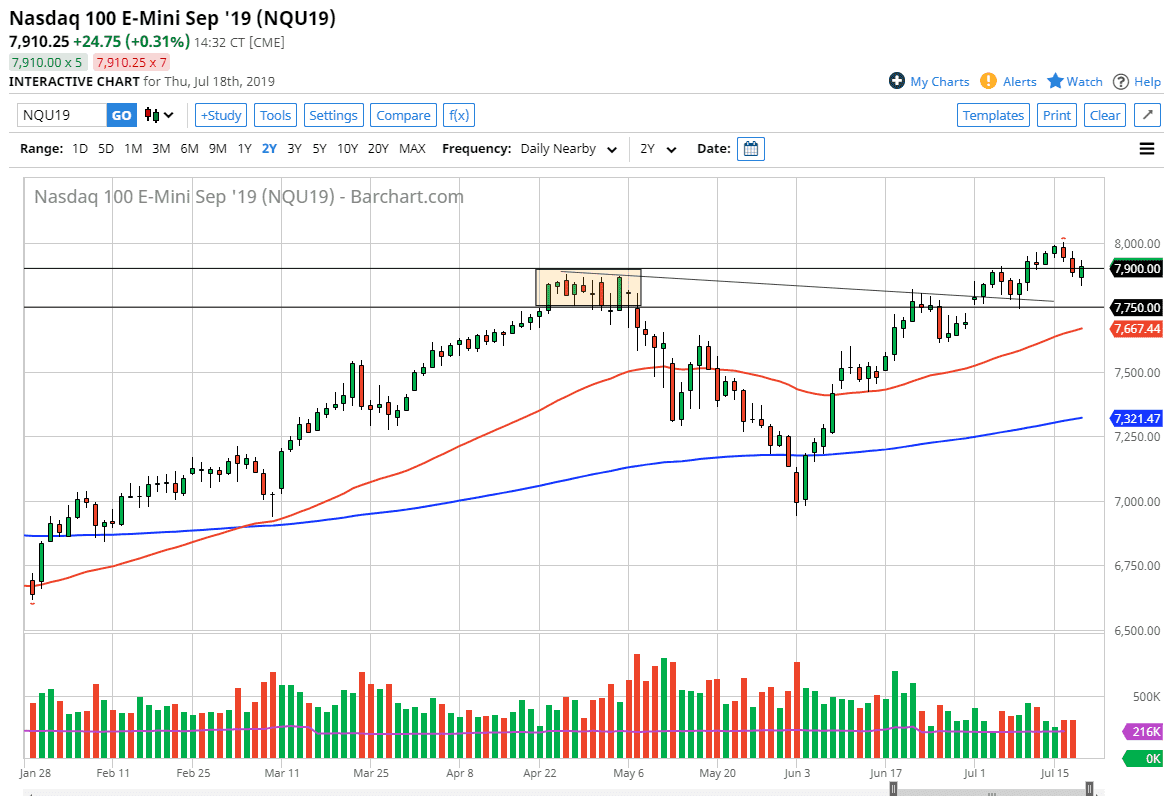The image size is (1168, 796).
Task: Select the 2Y range
Action: 269,149
